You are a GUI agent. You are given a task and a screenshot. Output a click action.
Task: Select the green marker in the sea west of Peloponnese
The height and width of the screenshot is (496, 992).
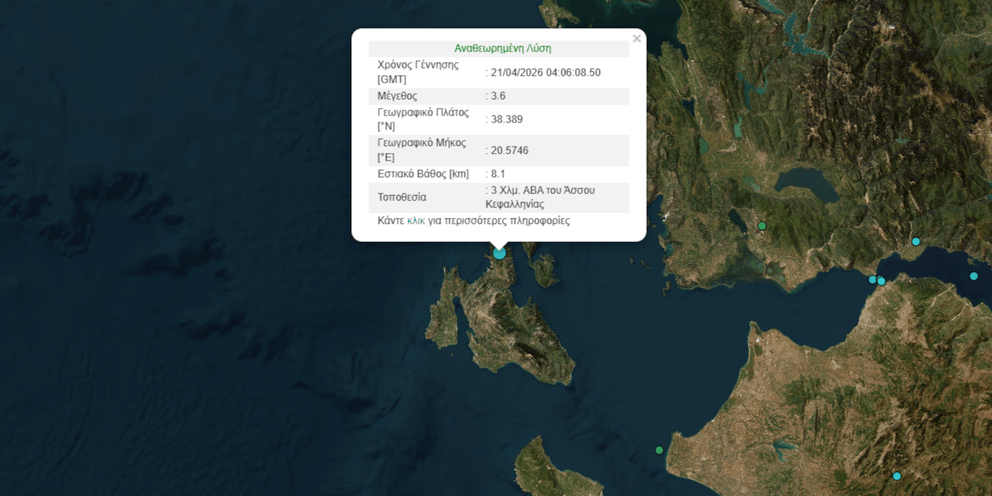[x=659, y=450]
